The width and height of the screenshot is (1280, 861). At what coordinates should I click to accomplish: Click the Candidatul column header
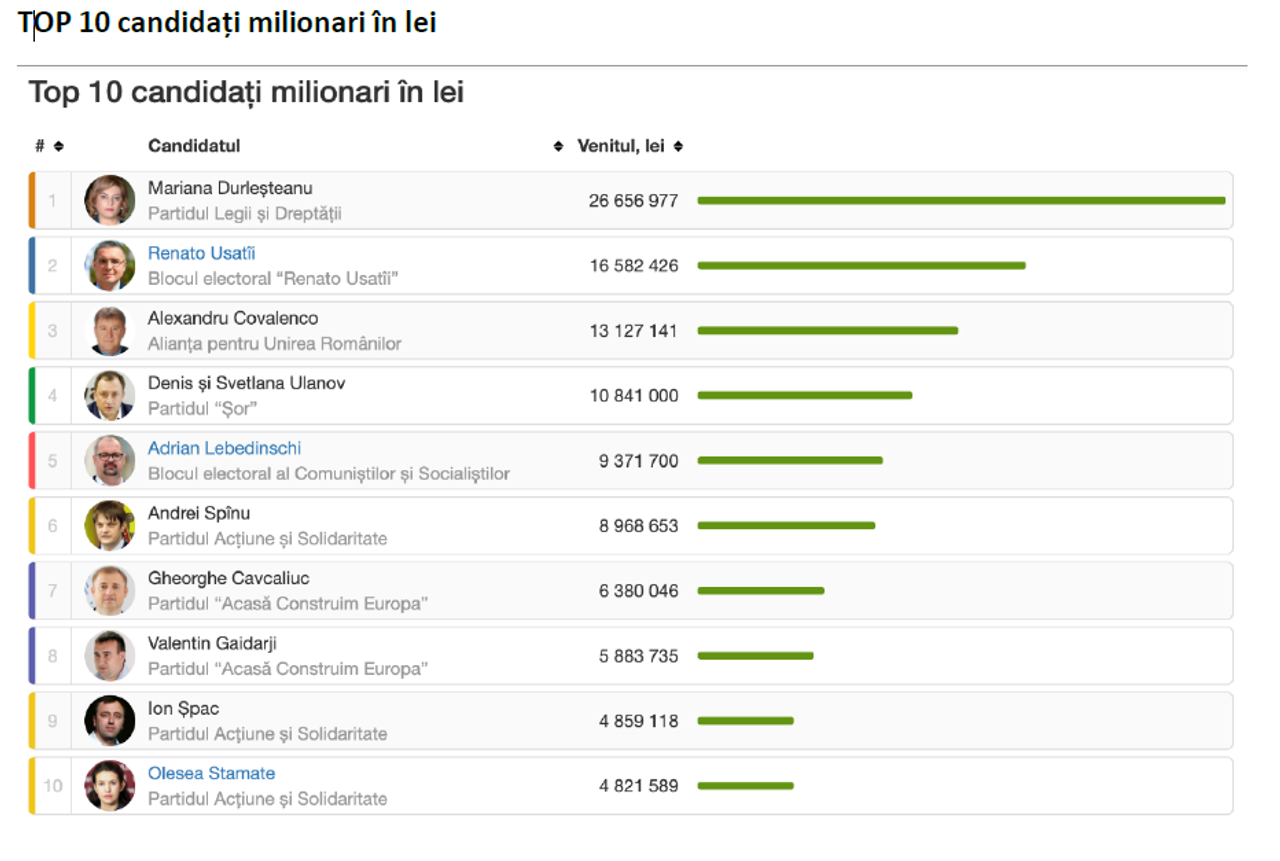click(194, 146)
